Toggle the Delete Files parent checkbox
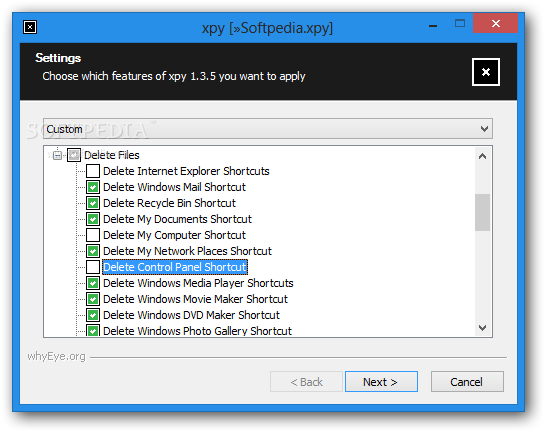Viewport: 545px width, 432px height. tap(74, 155)
